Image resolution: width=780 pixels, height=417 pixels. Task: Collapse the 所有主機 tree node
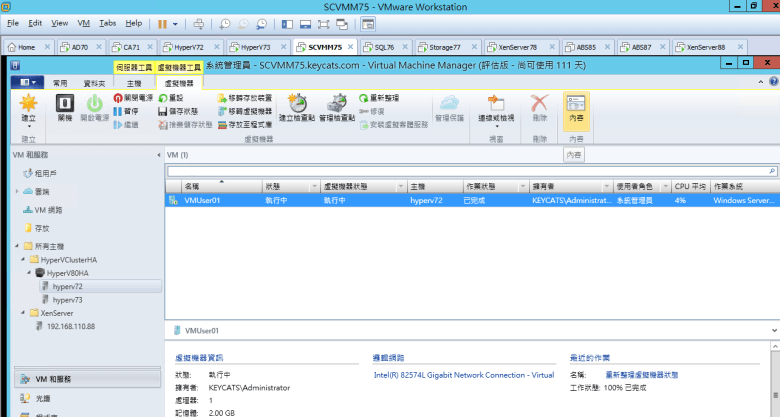point(17,246)
